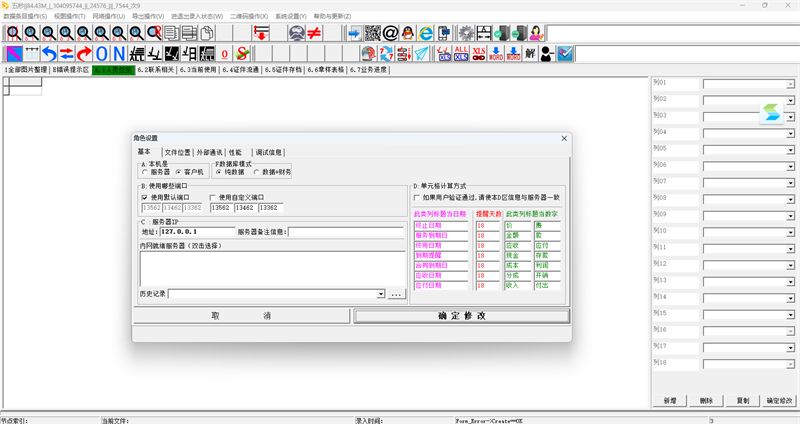Expand the 历史记录 dropdown list
Viewport: 800px width, 424px height.
380,294
